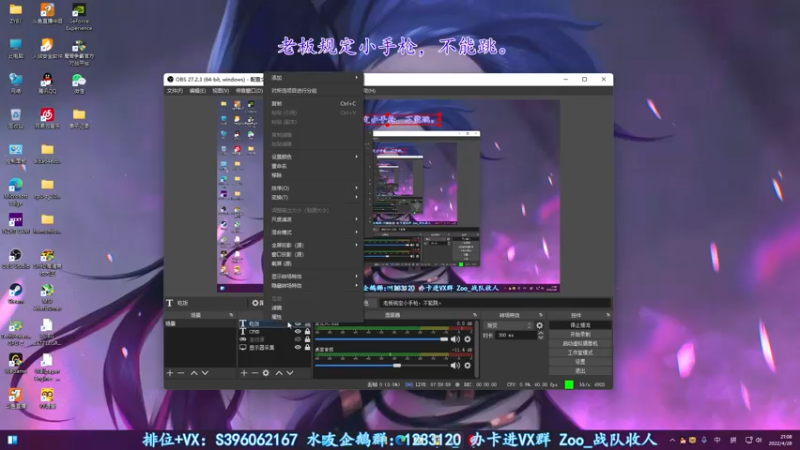800x450 pixels.
Task: Click the 开始录制 button
Action: click(580, 334)
